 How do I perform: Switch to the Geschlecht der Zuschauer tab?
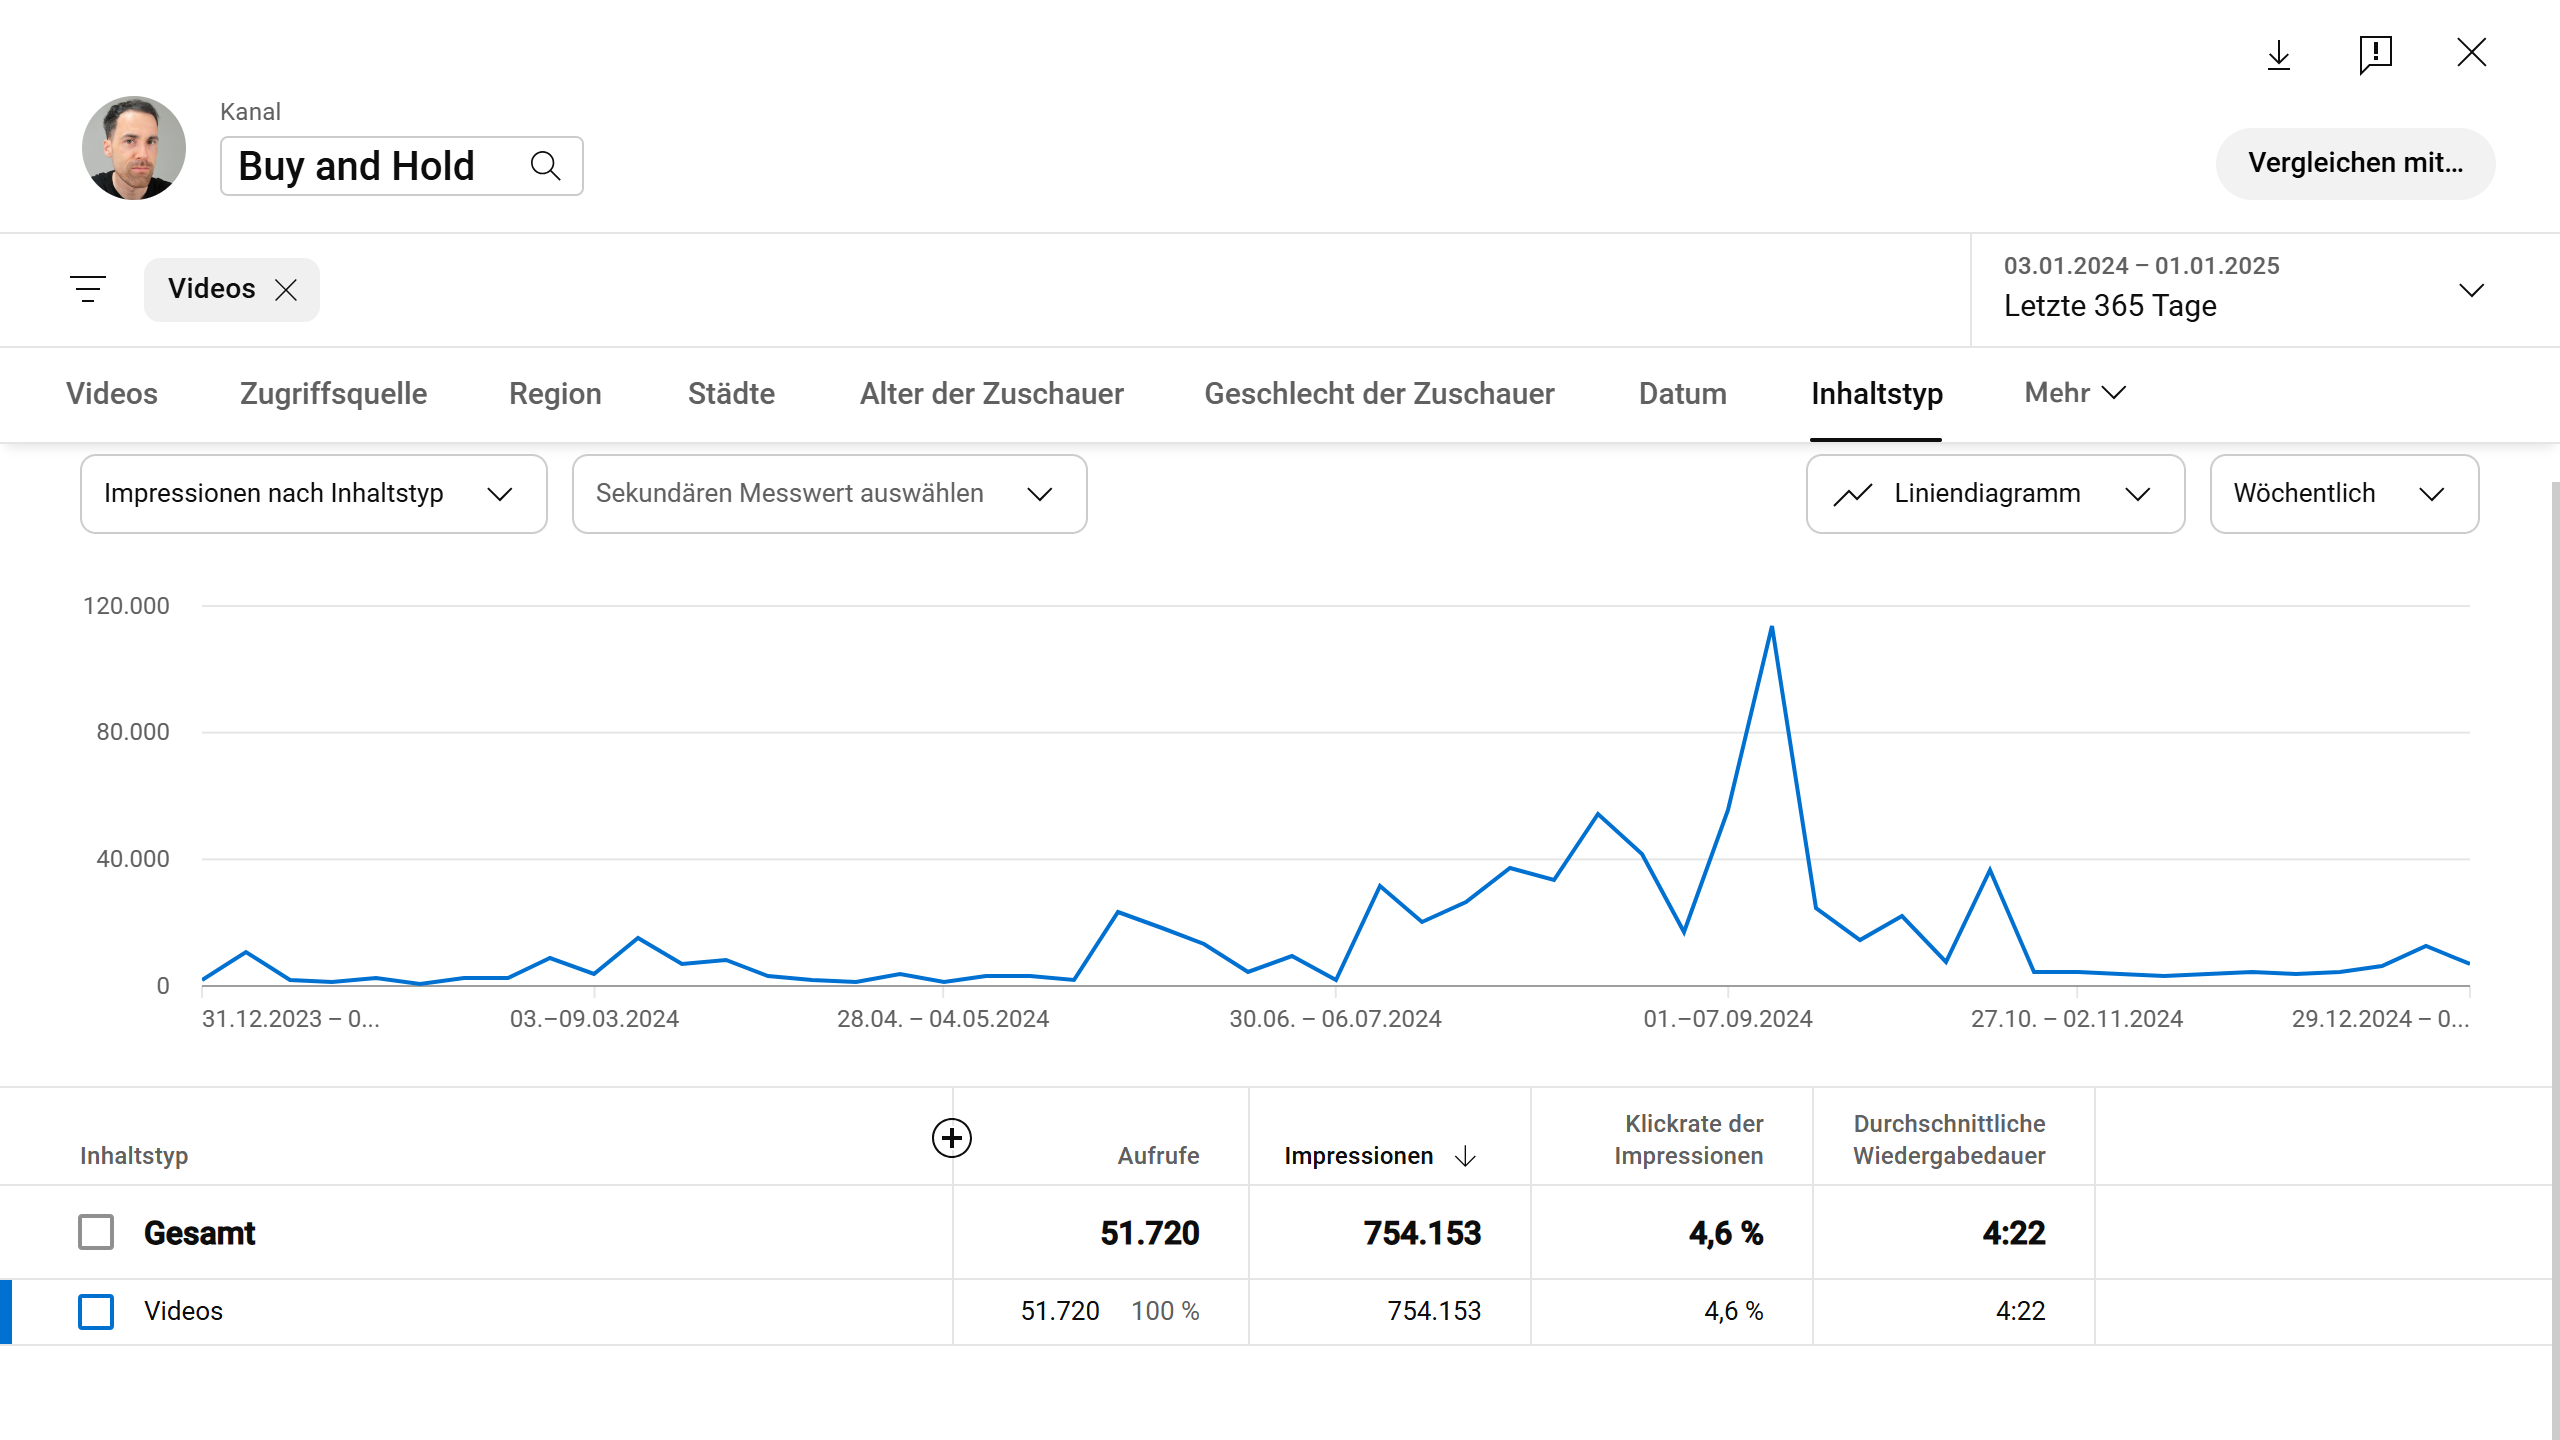(x=1378, y=394)
